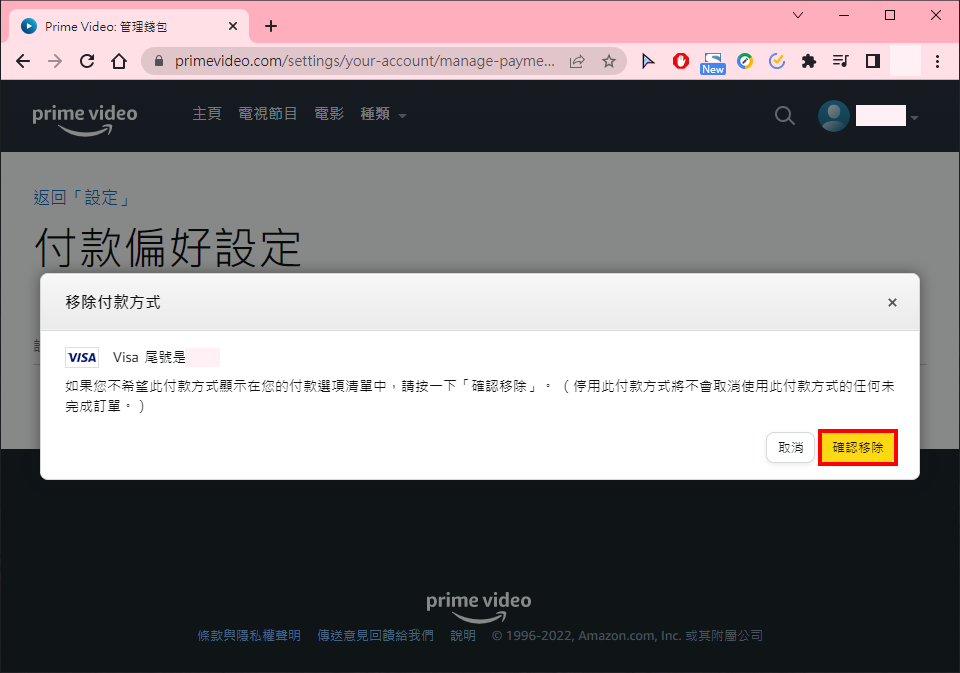Open the red shield ad-blocker extension

[681, 61]
